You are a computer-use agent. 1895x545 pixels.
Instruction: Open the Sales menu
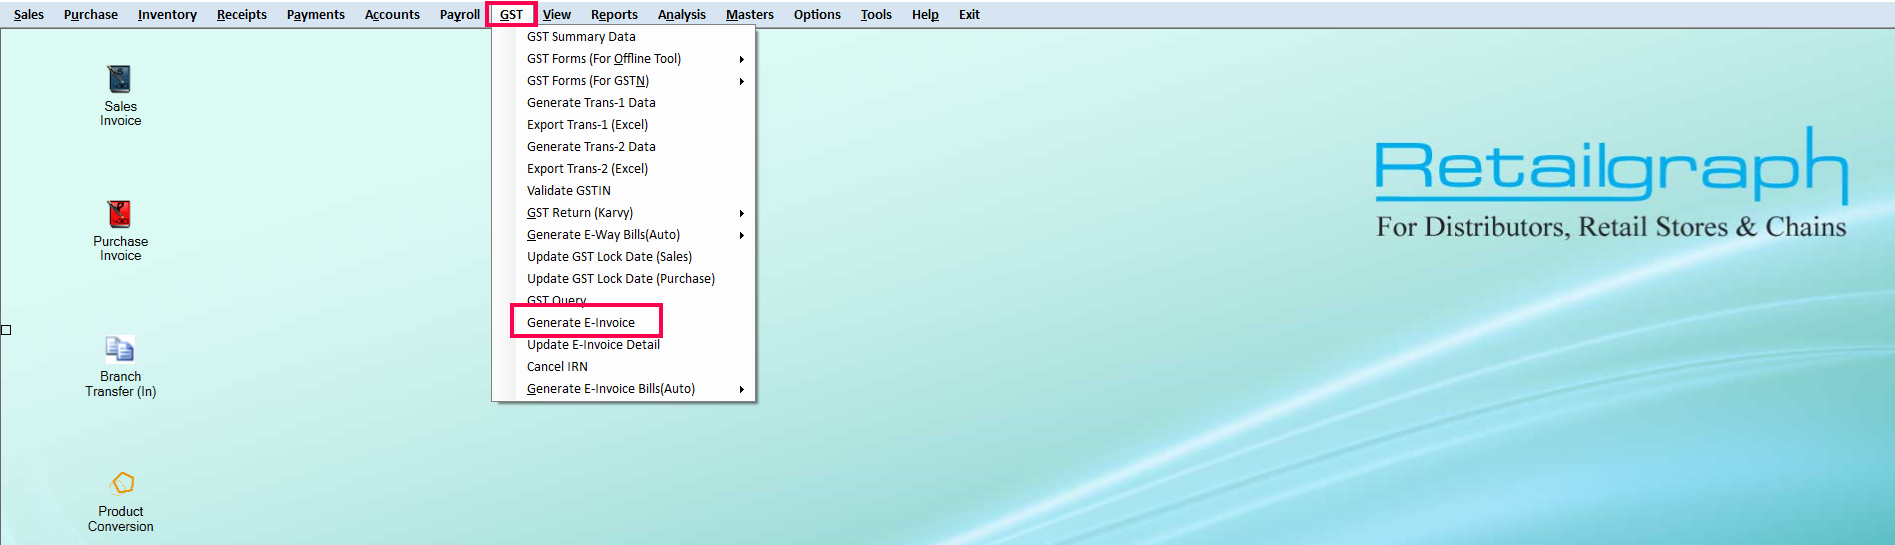(x=29, y=14)
